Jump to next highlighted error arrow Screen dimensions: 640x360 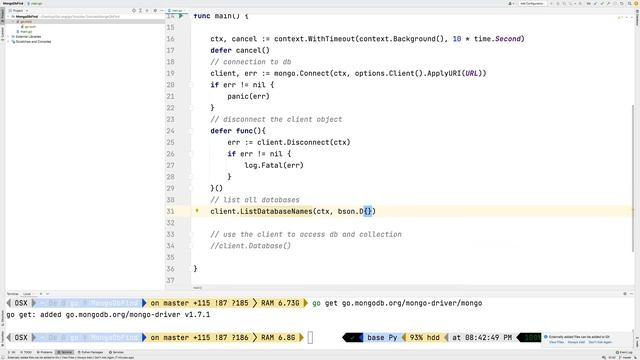pyautogui.click(x=631, y=17)
